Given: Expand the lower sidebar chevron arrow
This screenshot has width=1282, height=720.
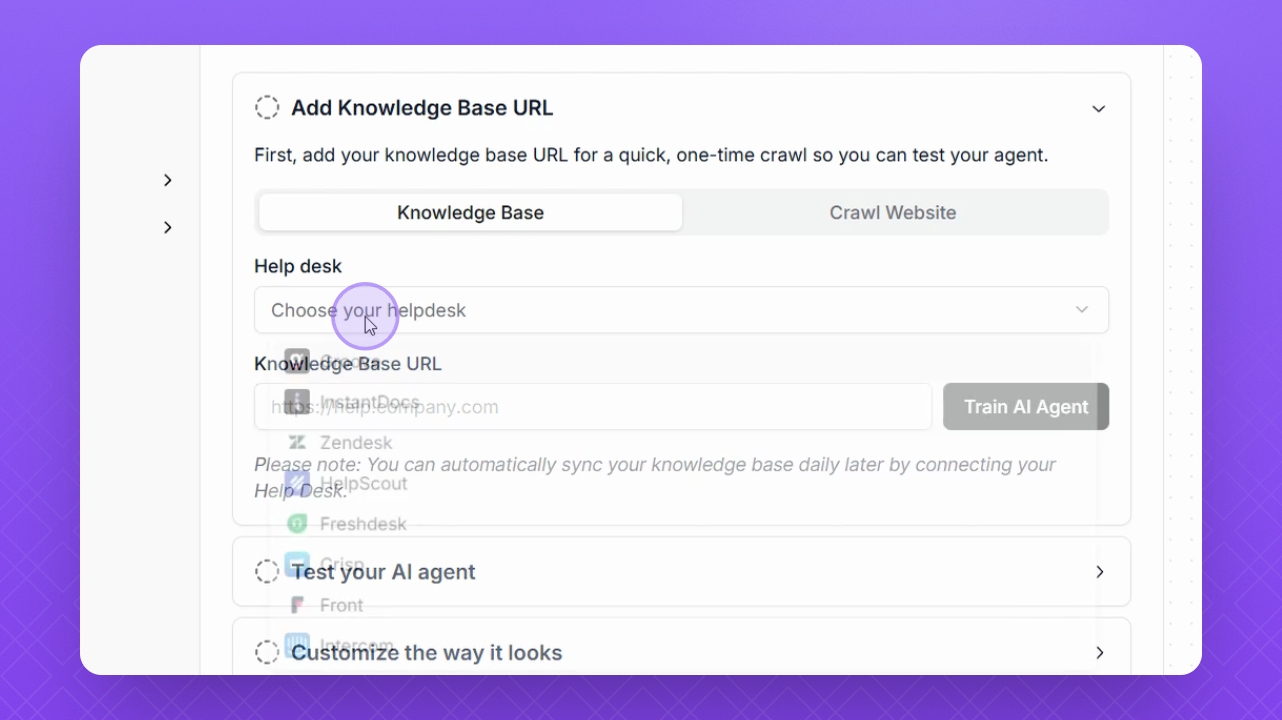Looking at the screenshot, I should pos(168,228).
